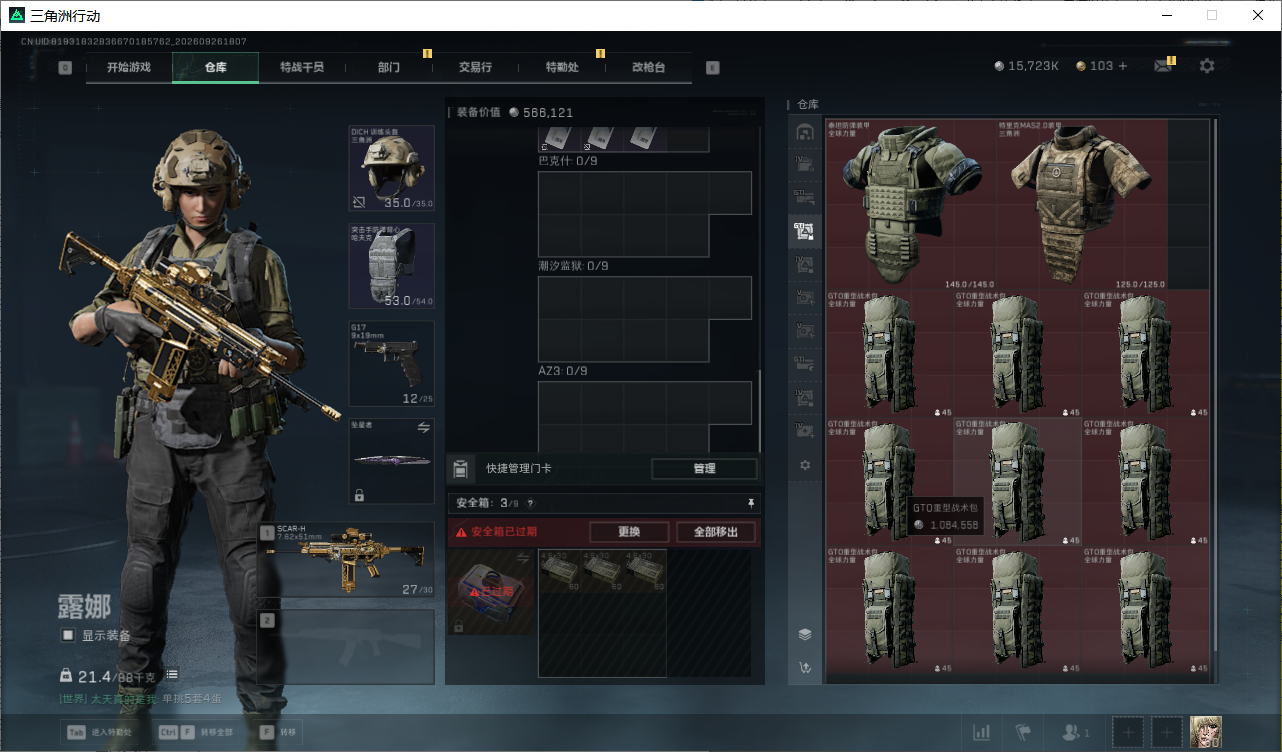
Task: Click the empty secondary weapon slot 2
Action: (346, 646)
